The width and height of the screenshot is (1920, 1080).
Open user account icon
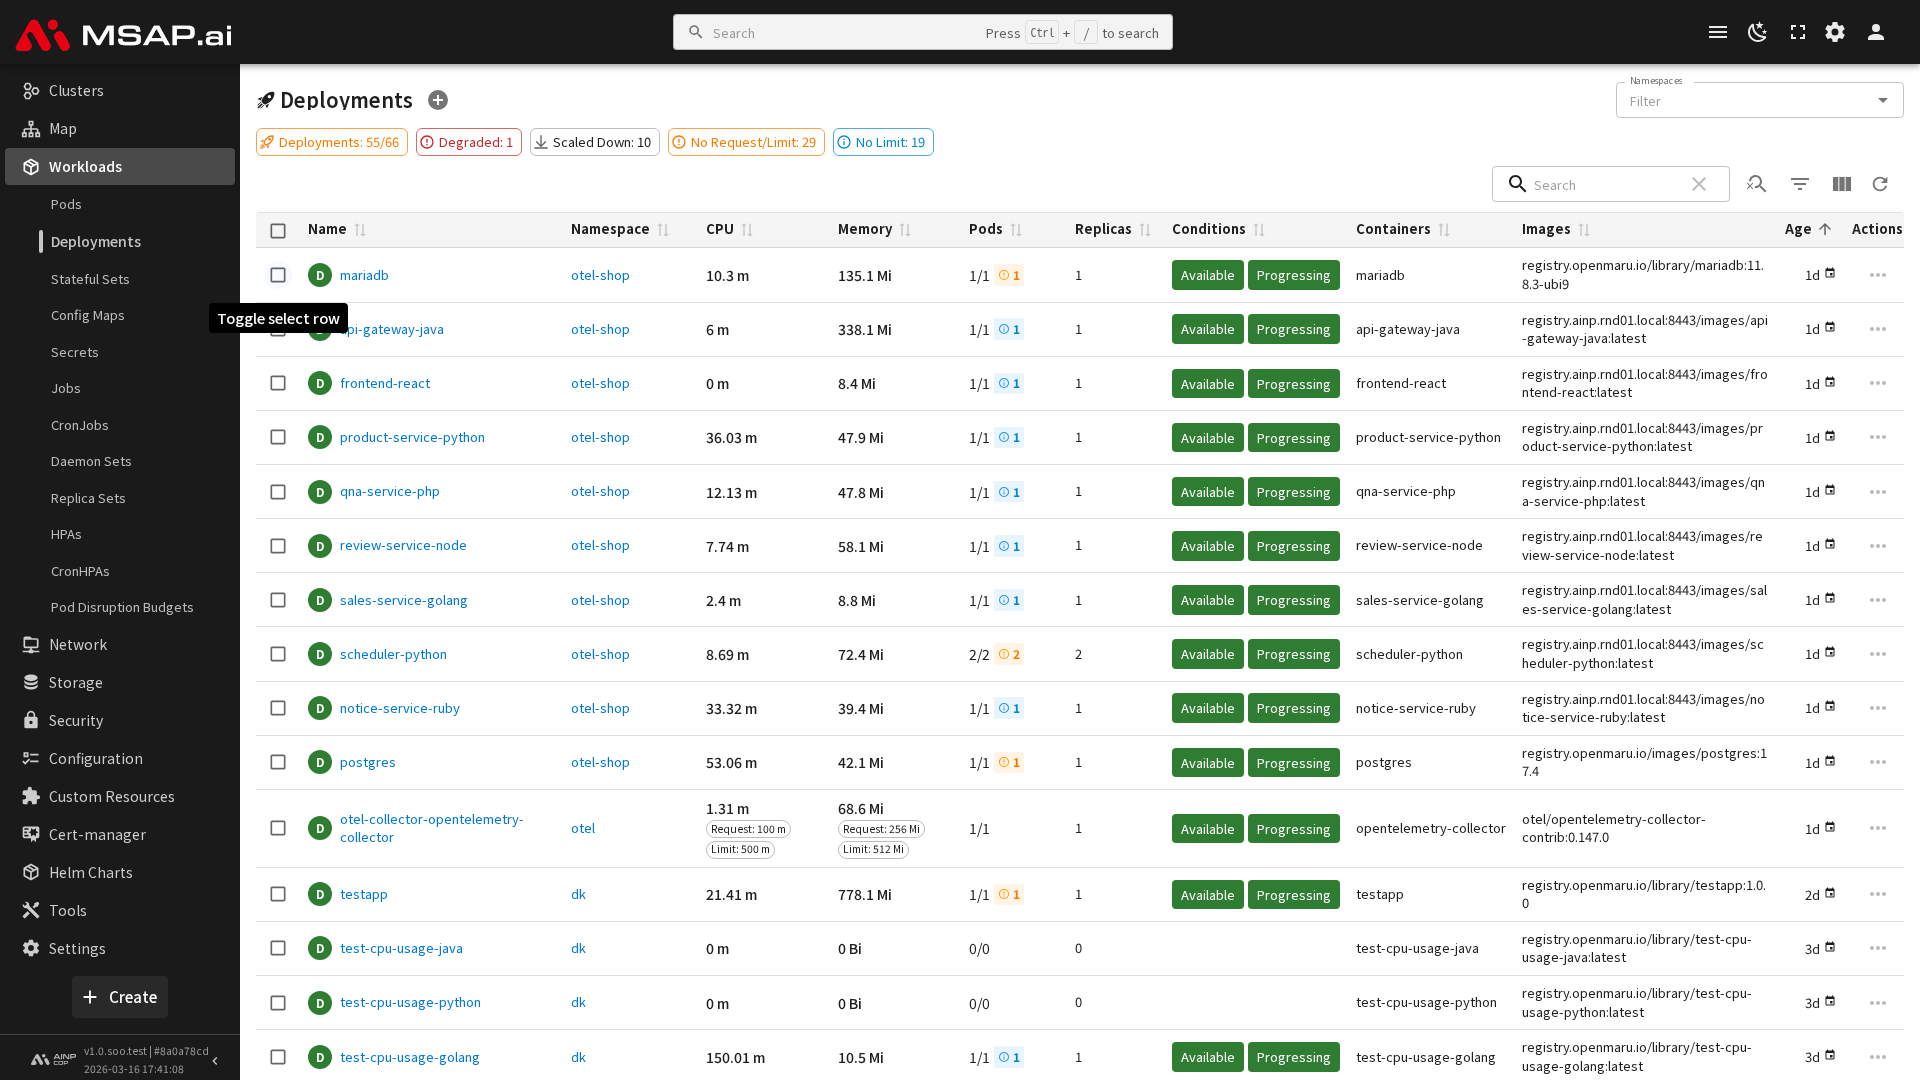point(1875,32)
